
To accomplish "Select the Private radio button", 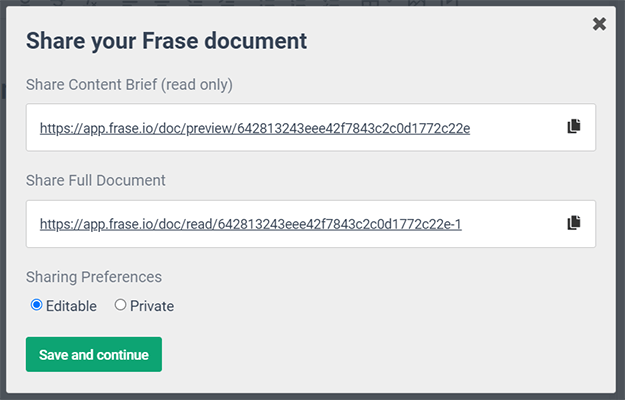I will click(121, 305).
